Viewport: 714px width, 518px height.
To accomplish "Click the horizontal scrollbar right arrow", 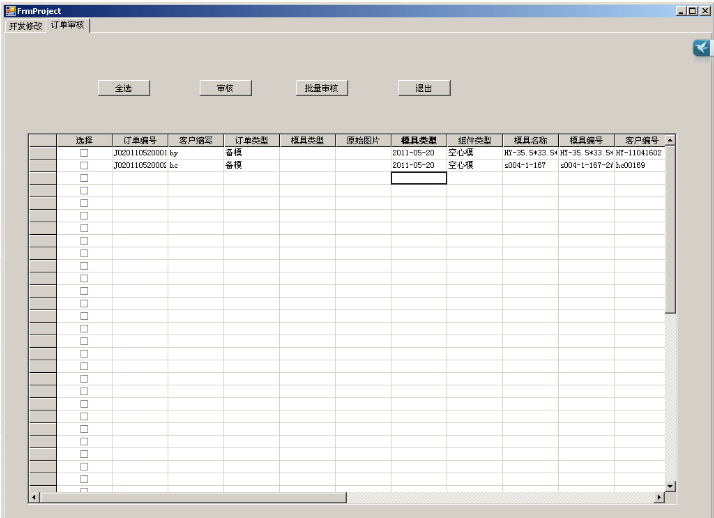I will pos(659,497).
